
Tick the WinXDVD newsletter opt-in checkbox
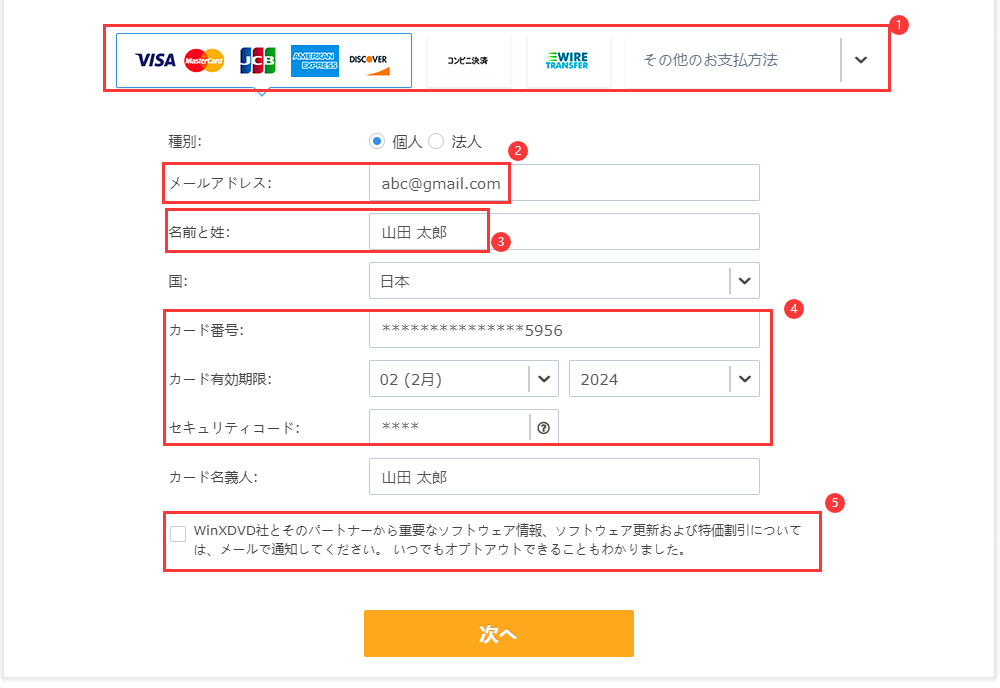178,534
